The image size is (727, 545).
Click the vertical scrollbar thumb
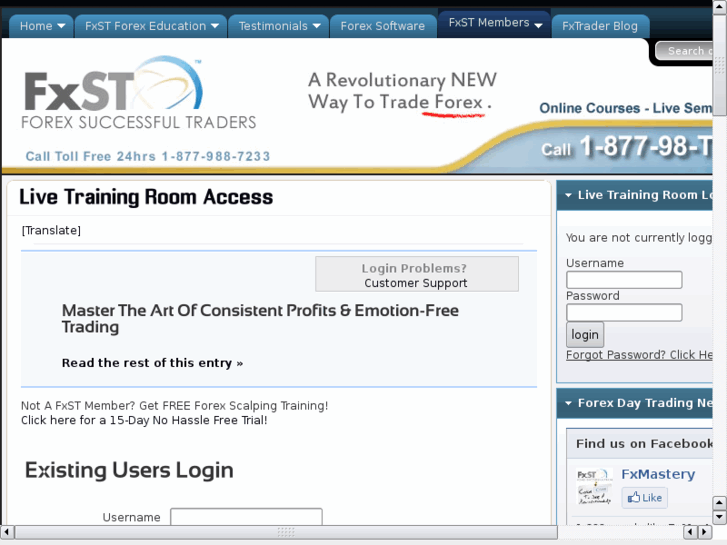click(x=719, y=65)
